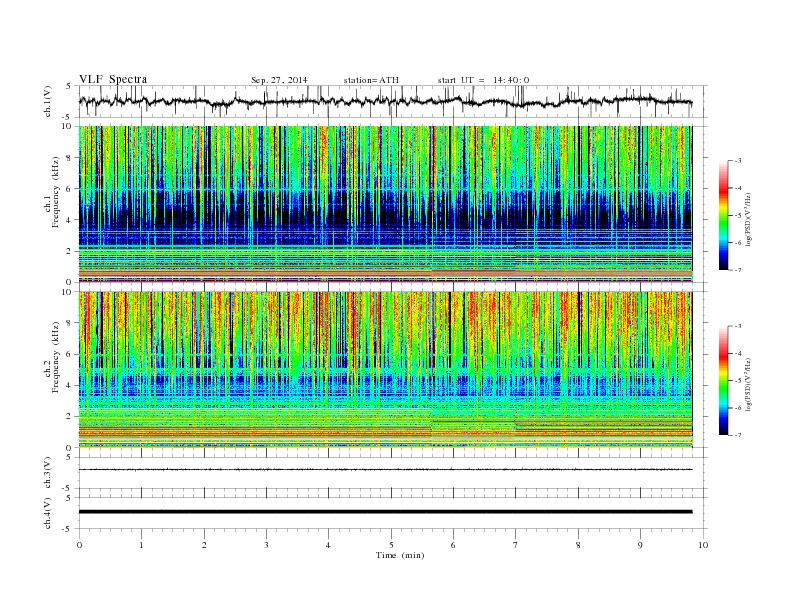Click the time axis tick label "1"
The width and height of the screenshot is (792, 612).
[x=141, y=545]
